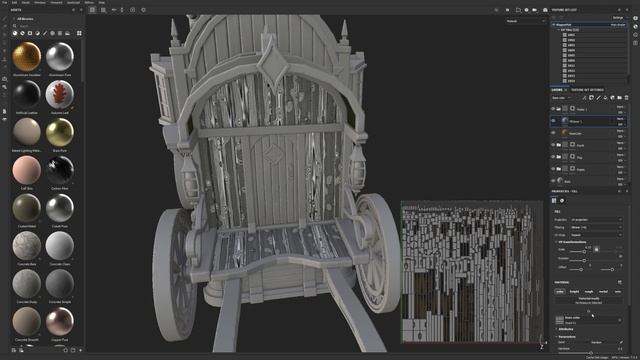
Task: Filter assets by alphas icon
Action: point(52,33)
